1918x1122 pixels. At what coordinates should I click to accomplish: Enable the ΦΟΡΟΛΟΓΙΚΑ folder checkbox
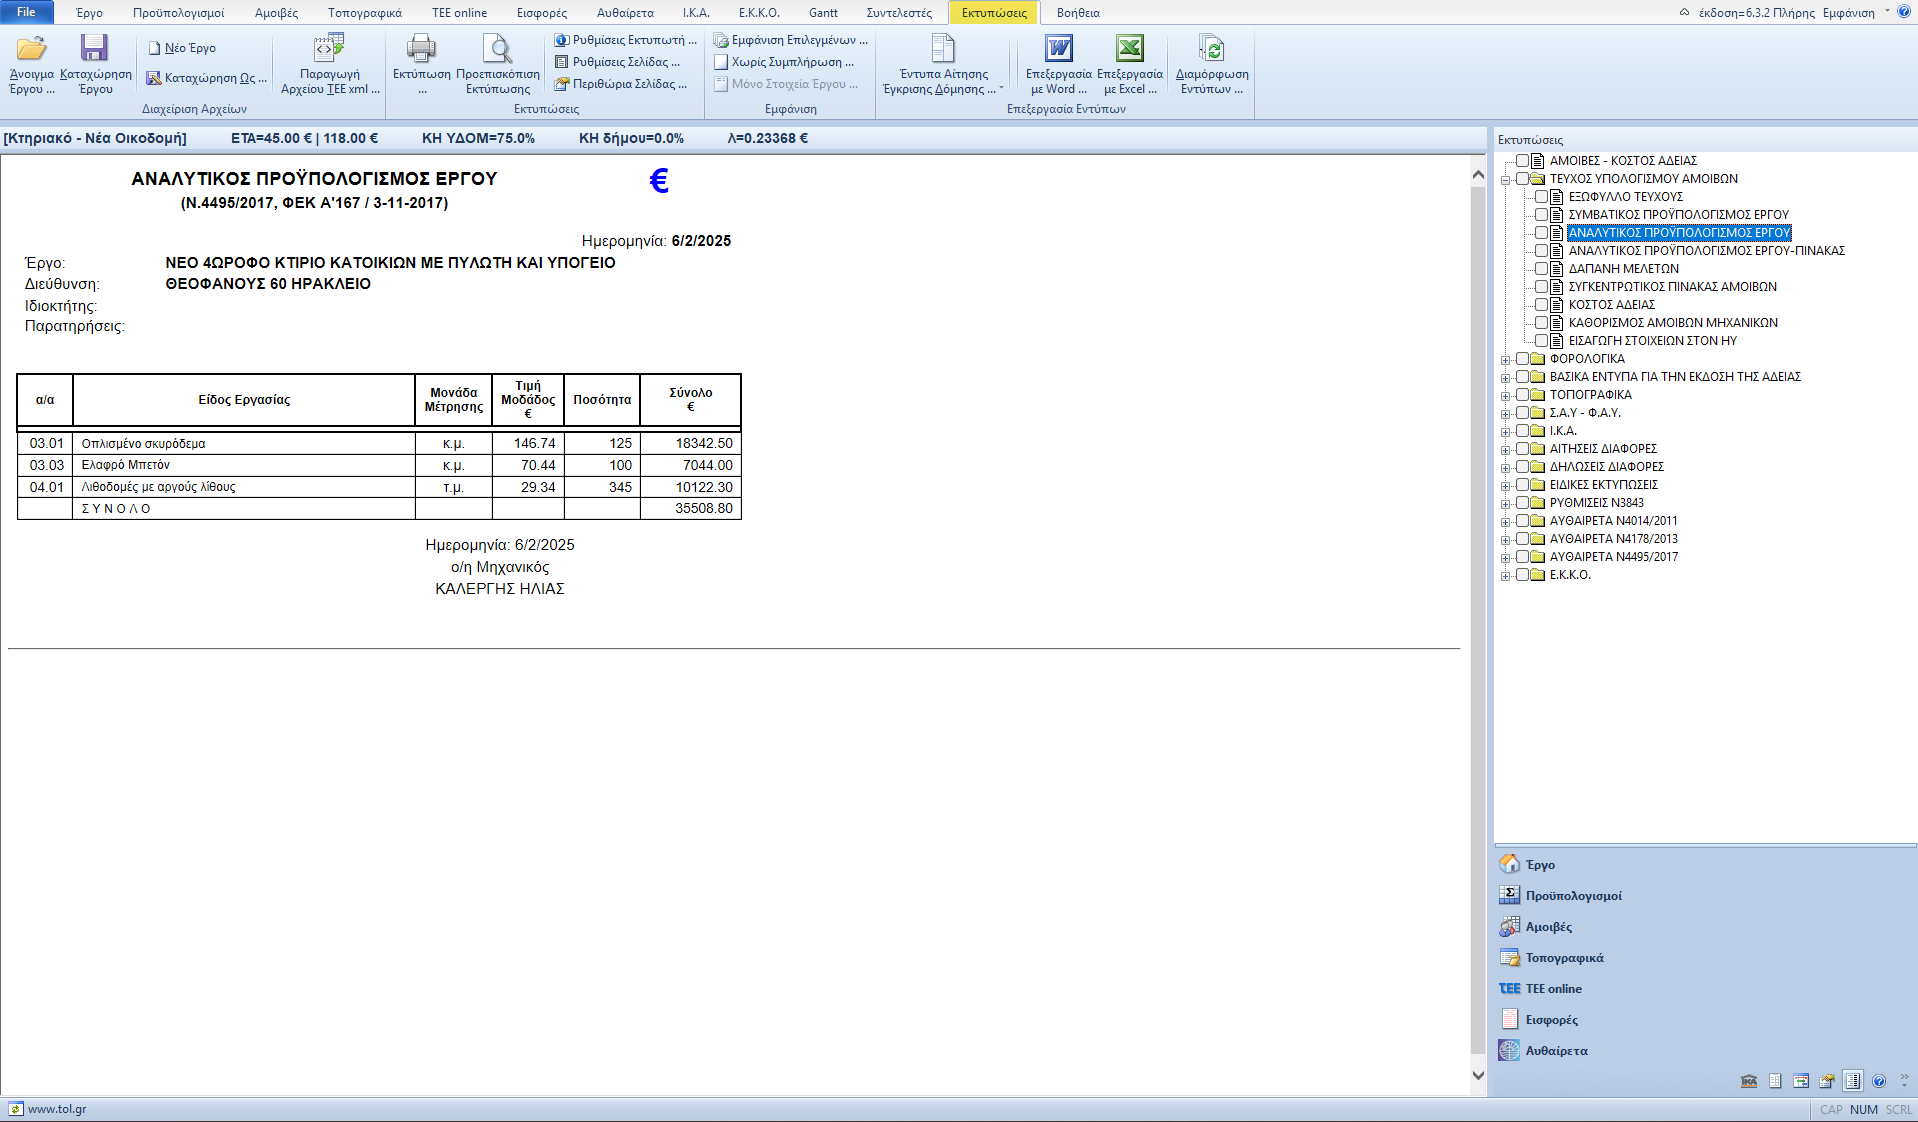[x=1522, y=359]
